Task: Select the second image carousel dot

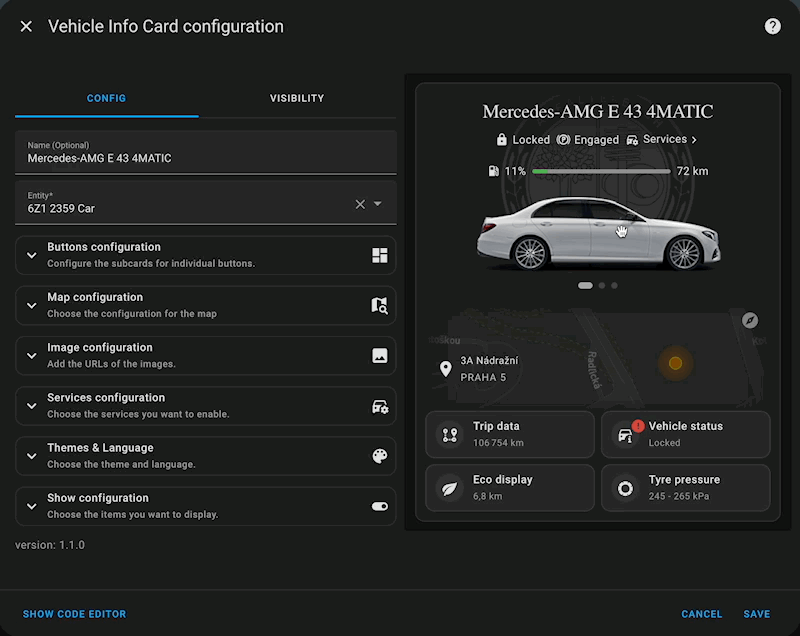Action: tap(602, 286)
